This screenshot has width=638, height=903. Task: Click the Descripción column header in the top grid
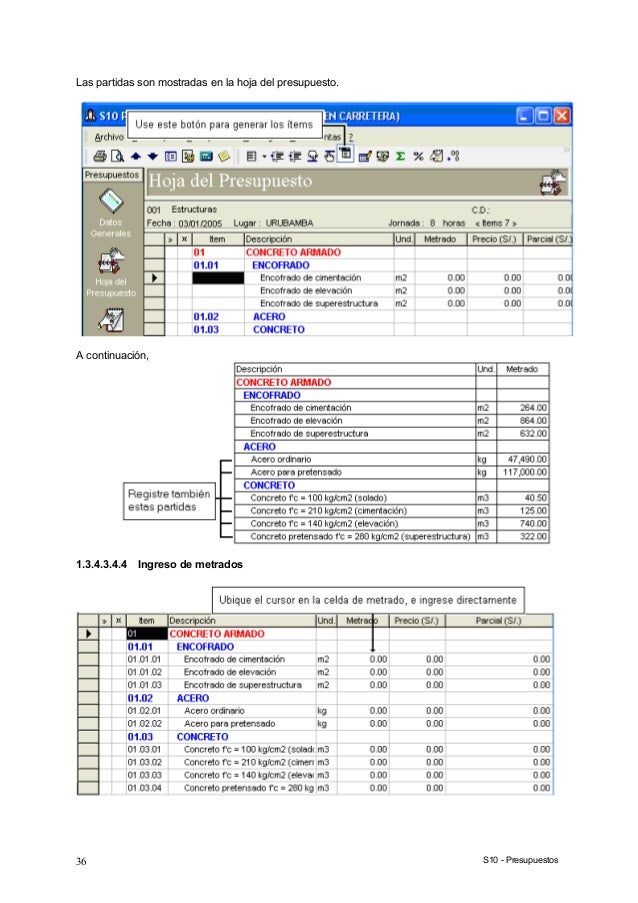tap(318, 239)
